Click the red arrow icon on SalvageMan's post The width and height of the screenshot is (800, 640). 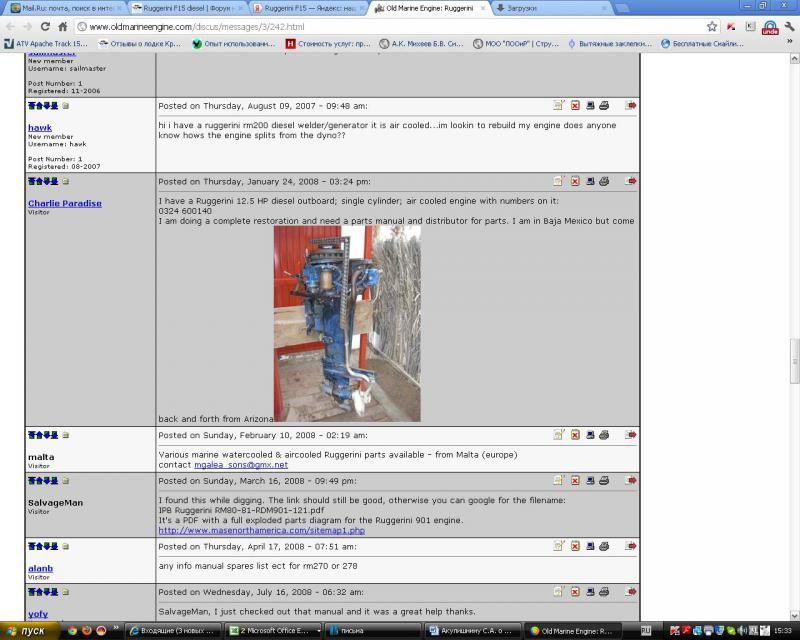(x=631, y=481)
